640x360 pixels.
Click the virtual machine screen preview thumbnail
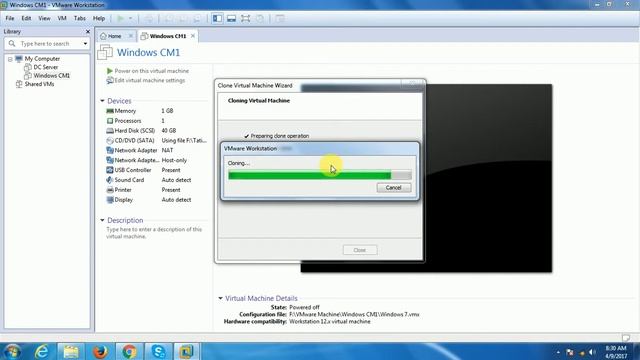[488, 178]
